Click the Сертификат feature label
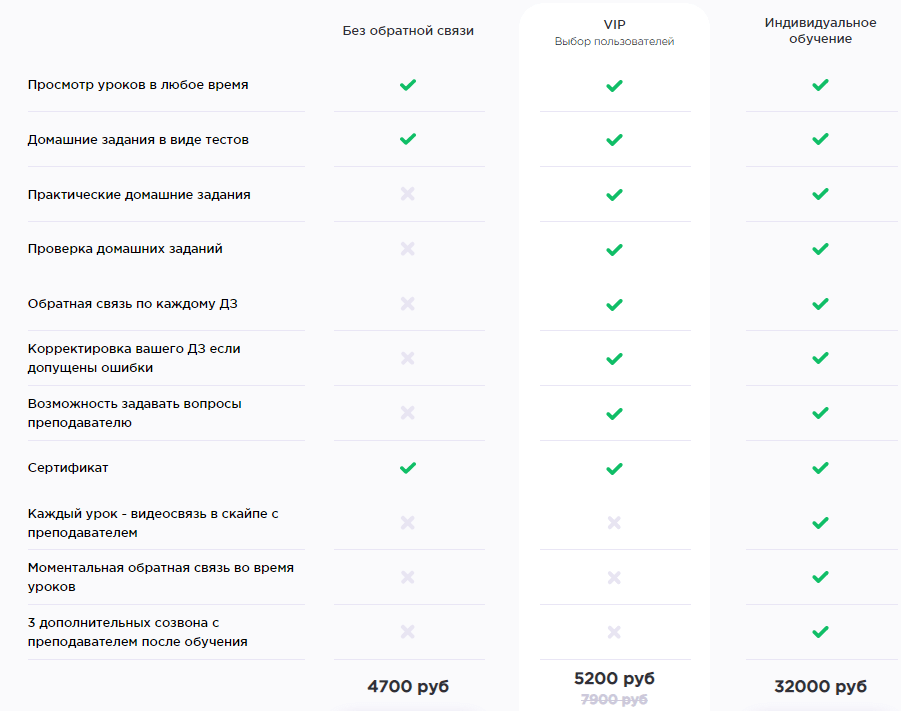Viewport: 901px width, 711px height. (x=68, y=468)
